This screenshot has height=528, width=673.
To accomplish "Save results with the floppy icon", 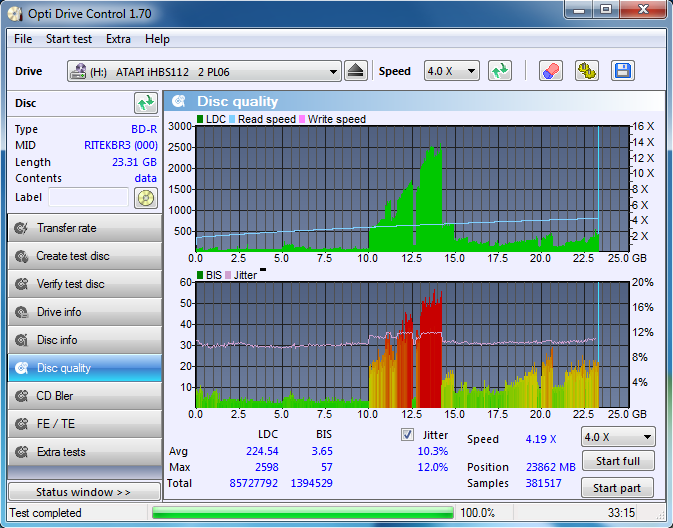I will point(623,71).
